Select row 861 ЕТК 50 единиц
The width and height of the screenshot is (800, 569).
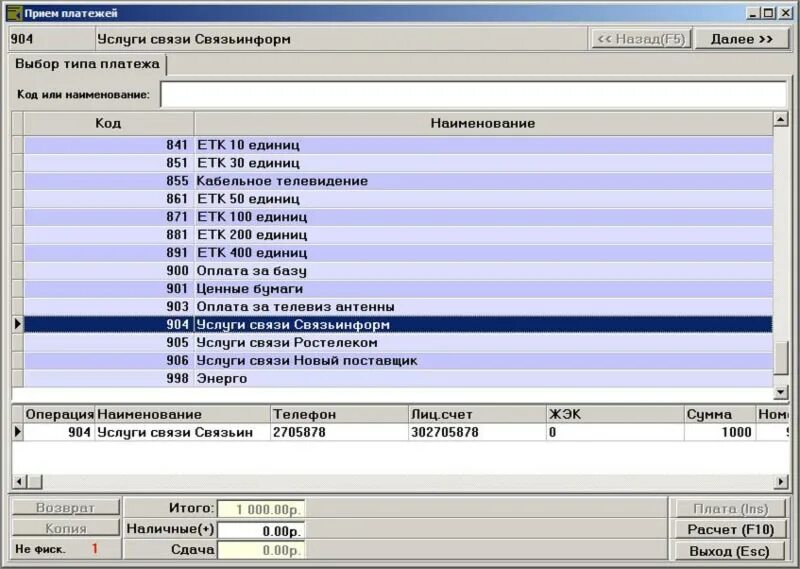coord(398,199)
